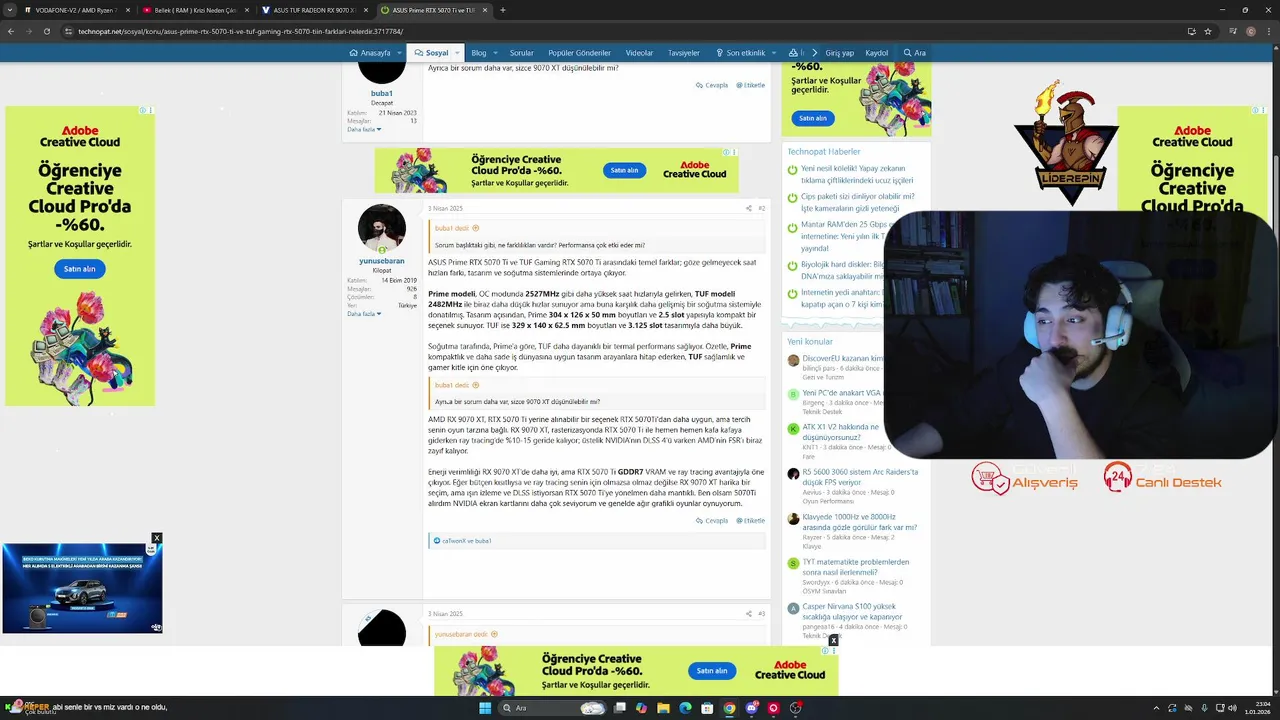Open the Tavsiyeler navbar item
Screen dimensions: 1280x720
684,53
